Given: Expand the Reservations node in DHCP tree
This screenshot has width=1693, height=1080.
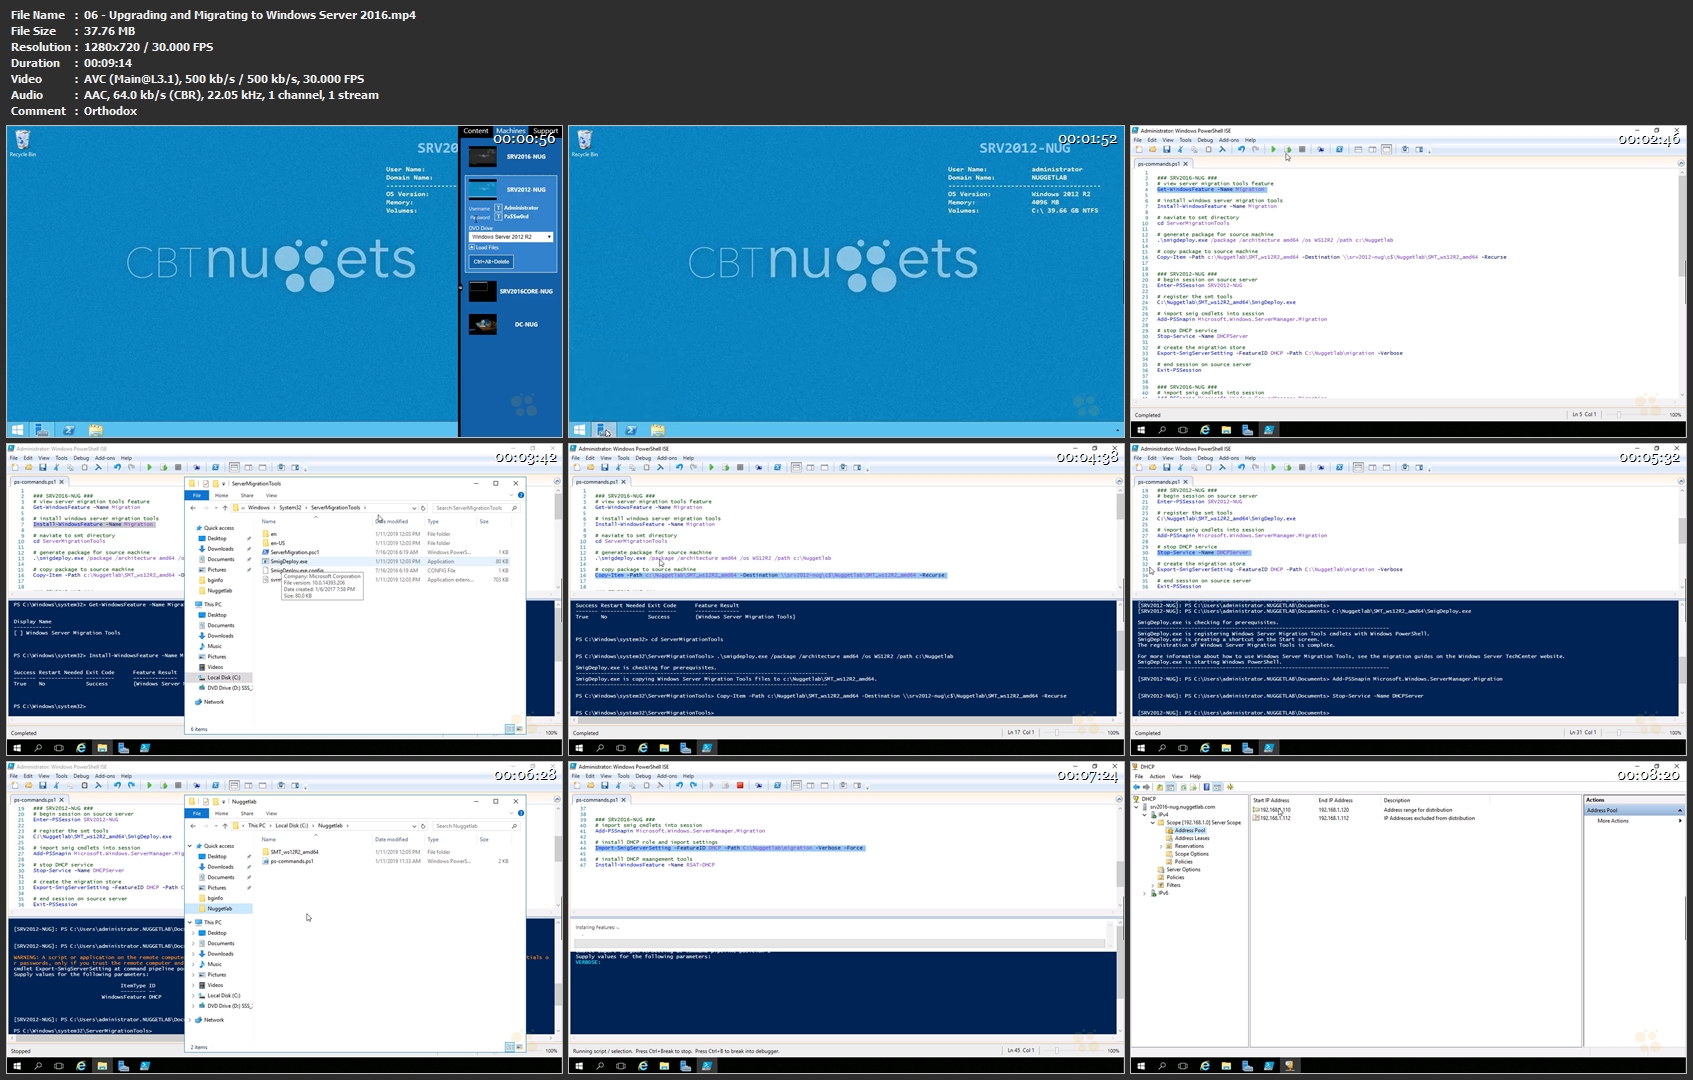Looking at the screenshot, I should (1161, 846).
